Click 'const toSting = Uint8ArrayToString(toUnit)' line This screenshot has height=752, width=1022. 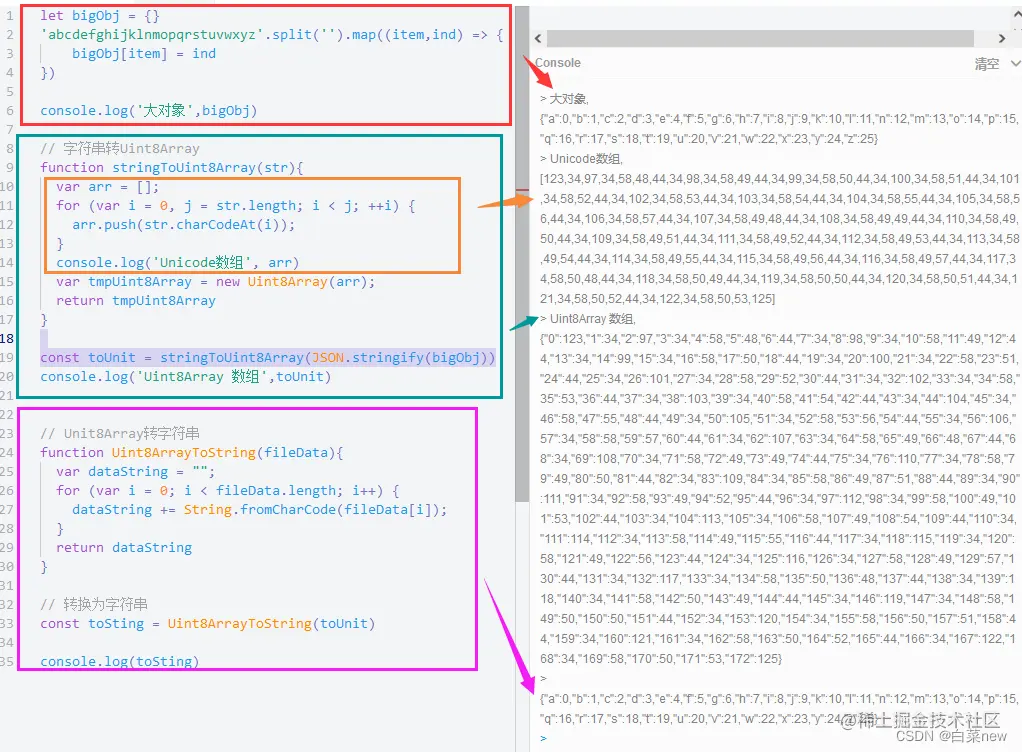[207, 624]
